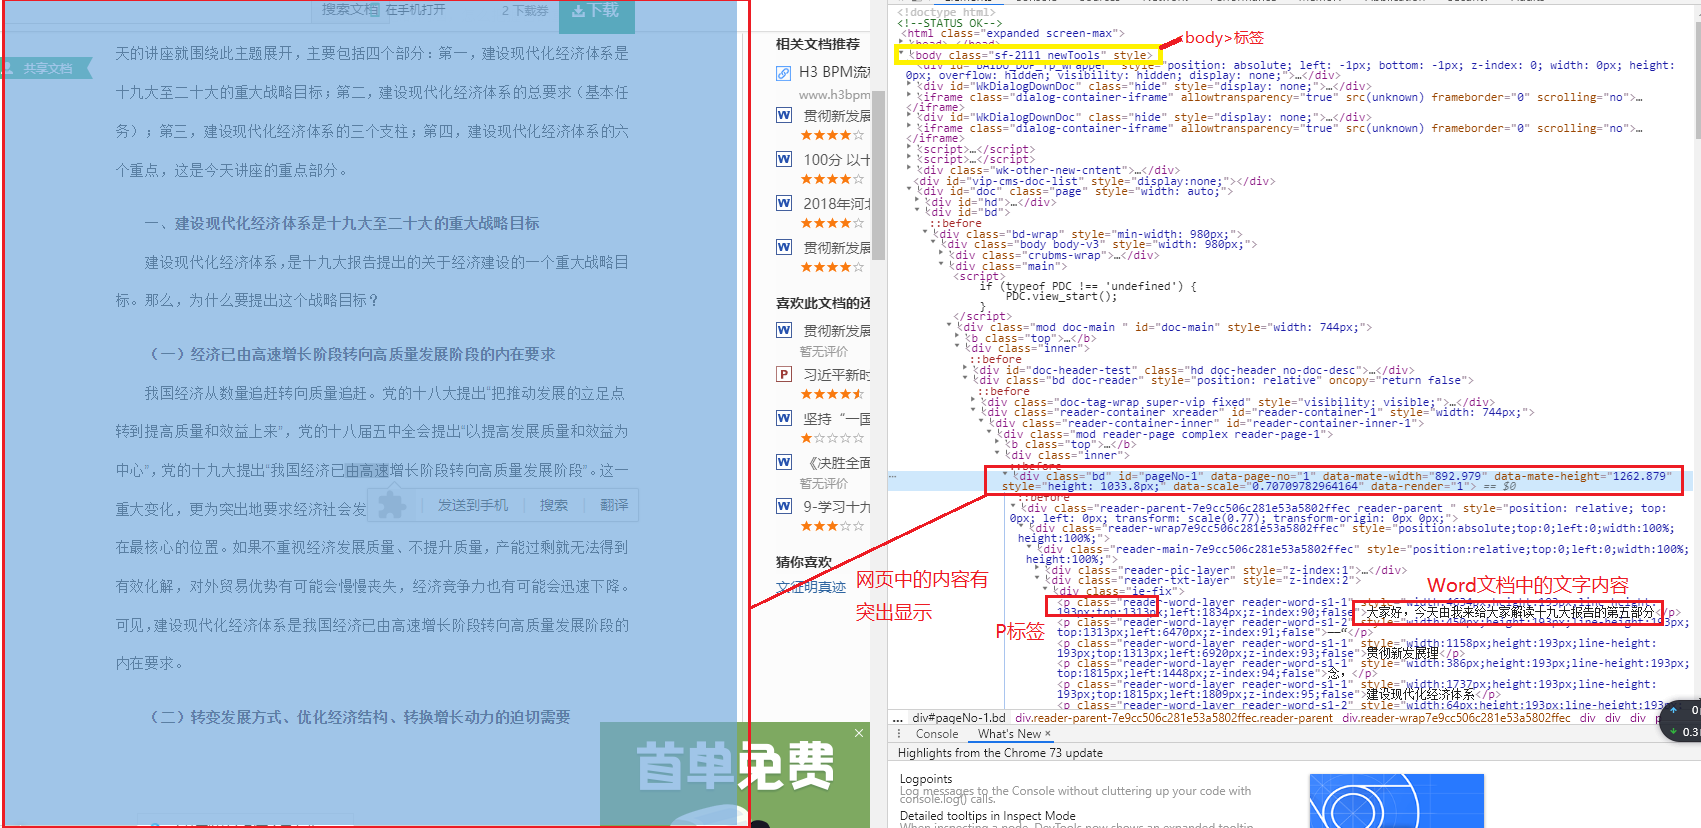The height and width of the screenshot is (828, 1701).
Task: Click the PowerPoint icon beside '习近平新时'
Action: point(784,374)
